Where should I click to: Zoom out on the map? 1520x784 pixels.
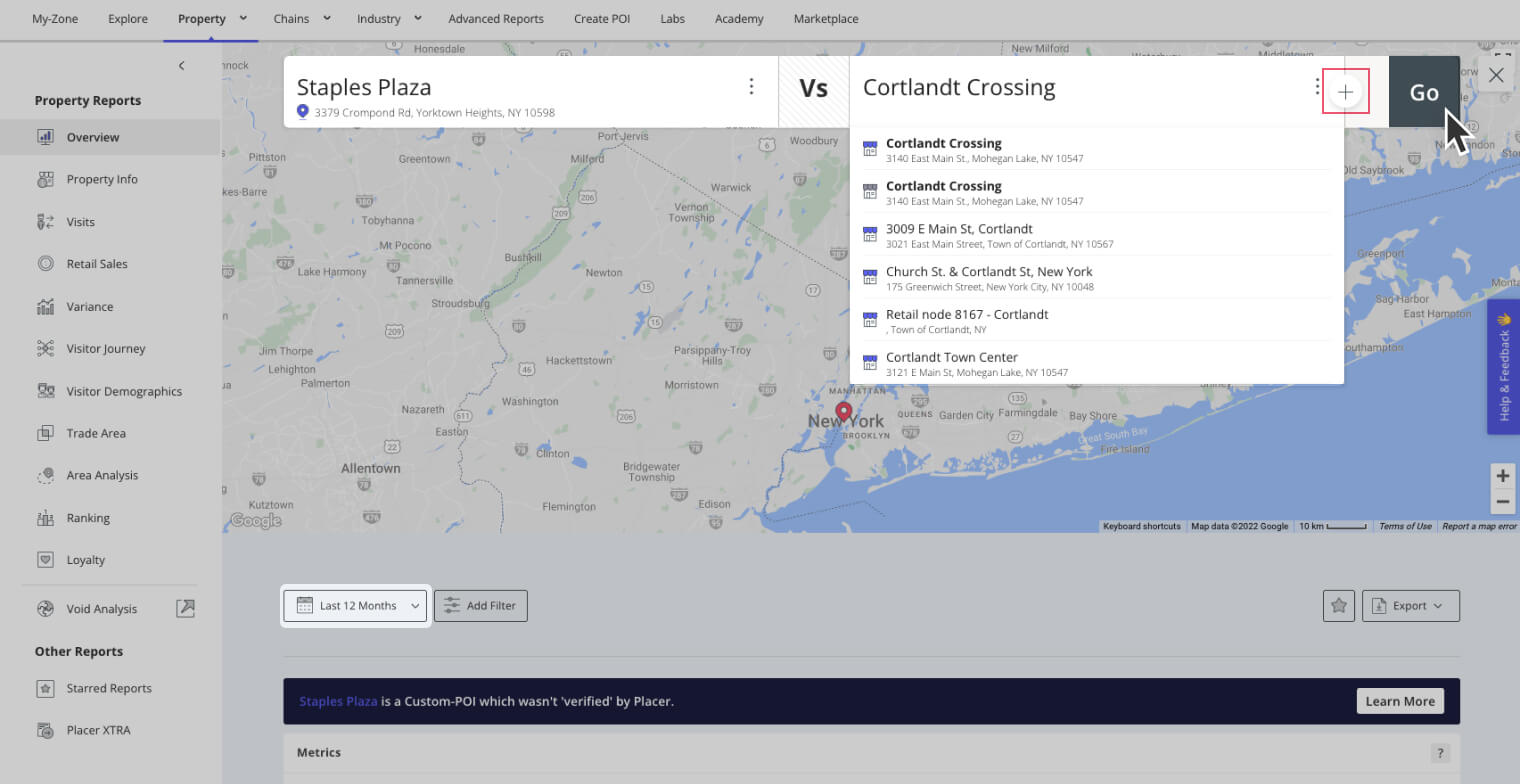click(x=1502, y=501)
